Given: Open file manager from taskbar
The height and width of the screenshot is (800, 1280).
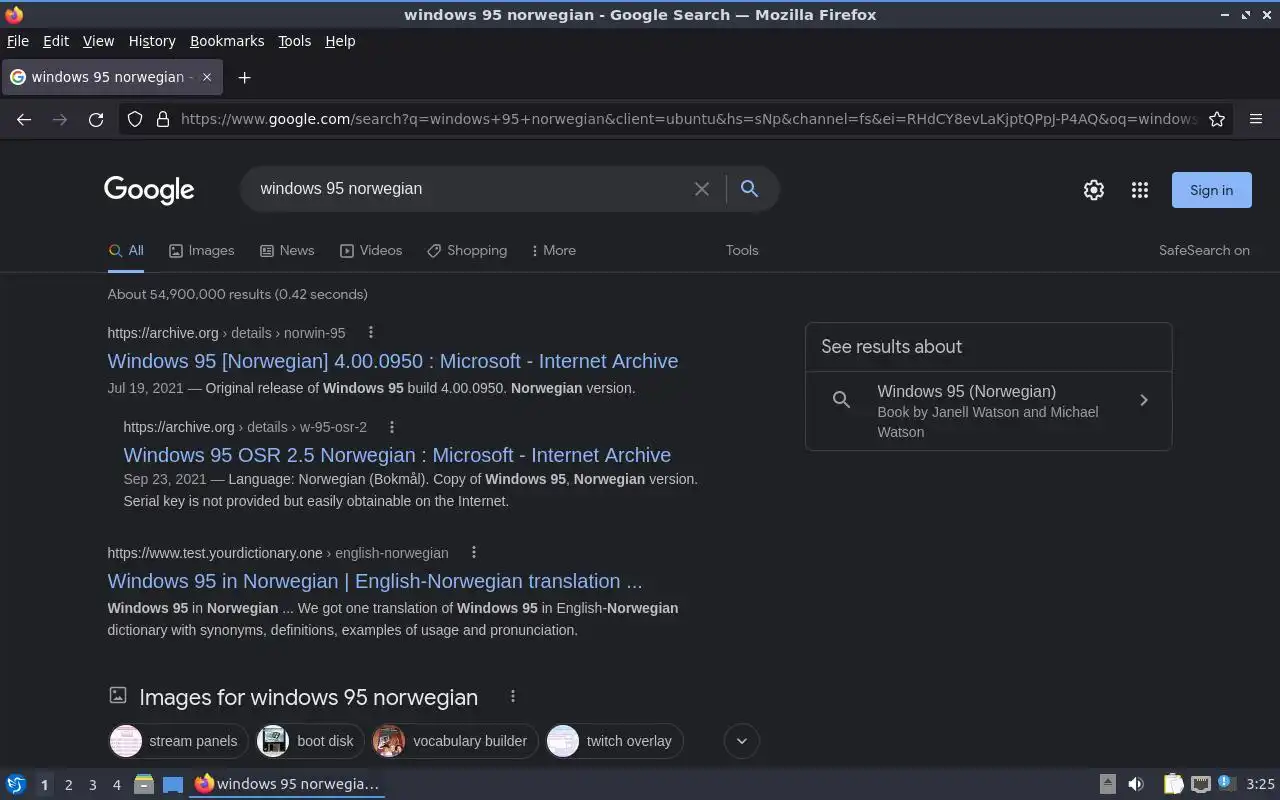Looking at the screenshot, I should click(144, 784).
